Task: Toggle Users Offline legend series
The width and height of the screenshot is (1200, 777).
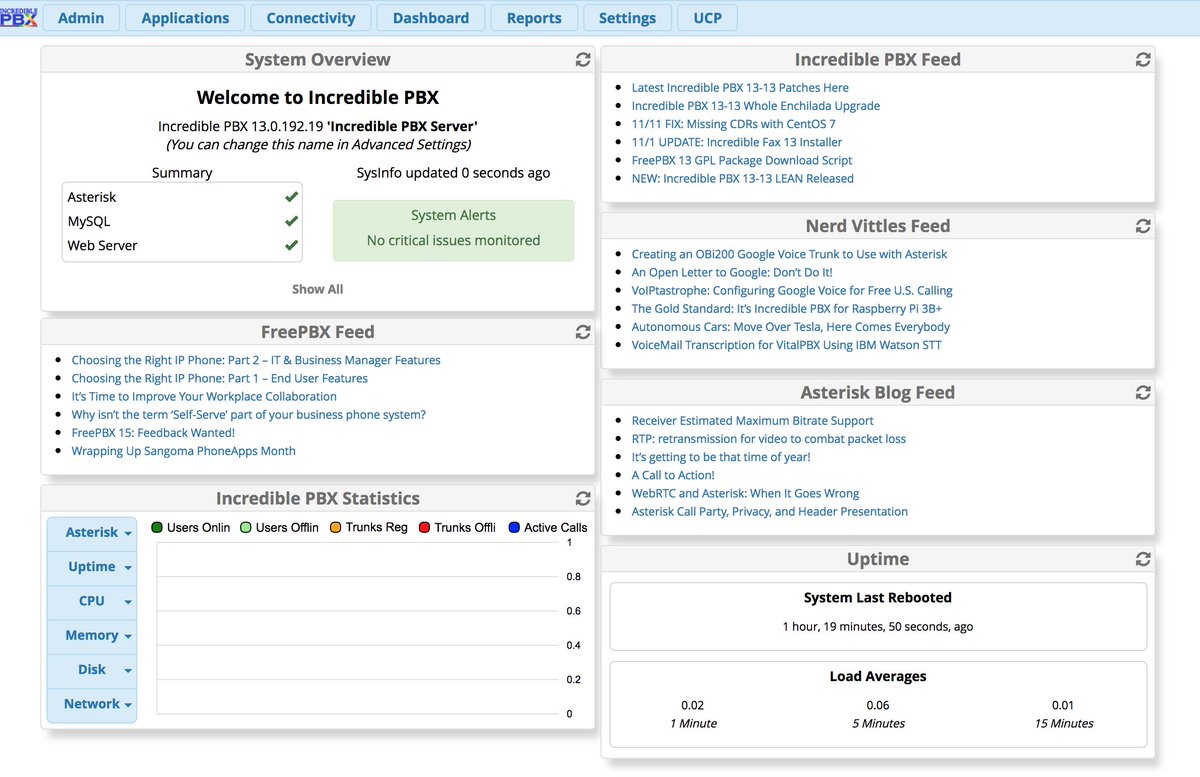Action: tap(279, 527)
